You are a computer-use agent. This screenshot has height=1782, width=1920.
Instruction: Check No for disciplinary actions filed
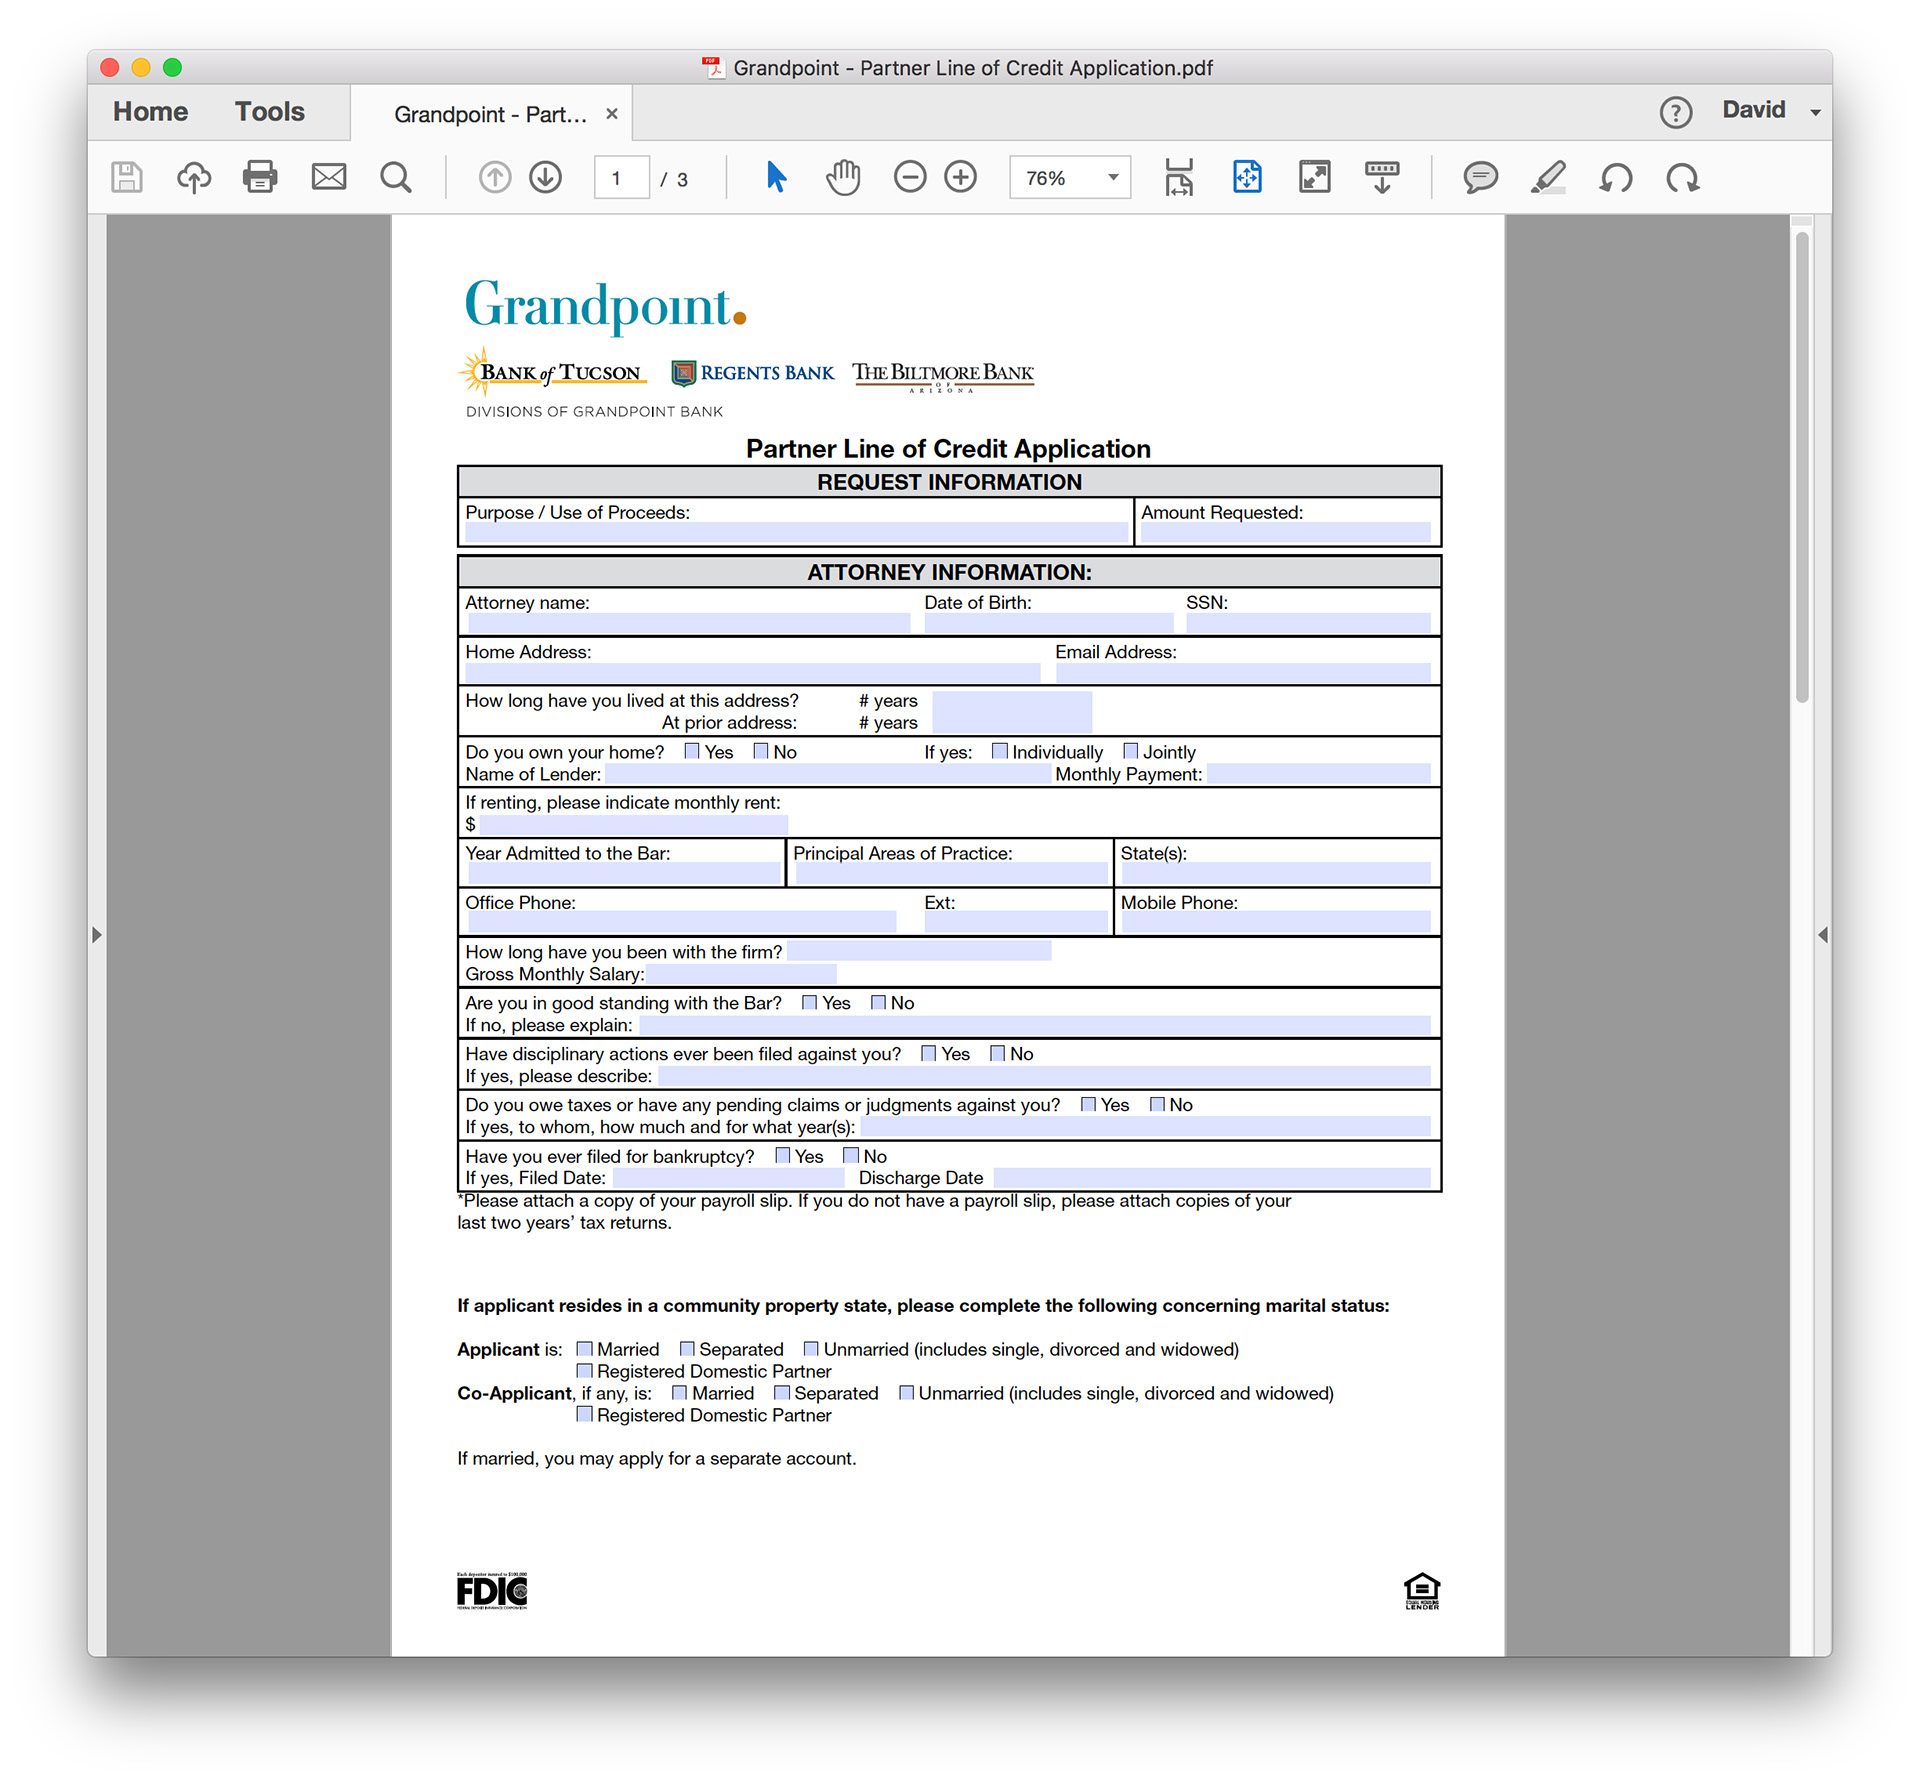pyautogui.click(x=997, y=1053)
